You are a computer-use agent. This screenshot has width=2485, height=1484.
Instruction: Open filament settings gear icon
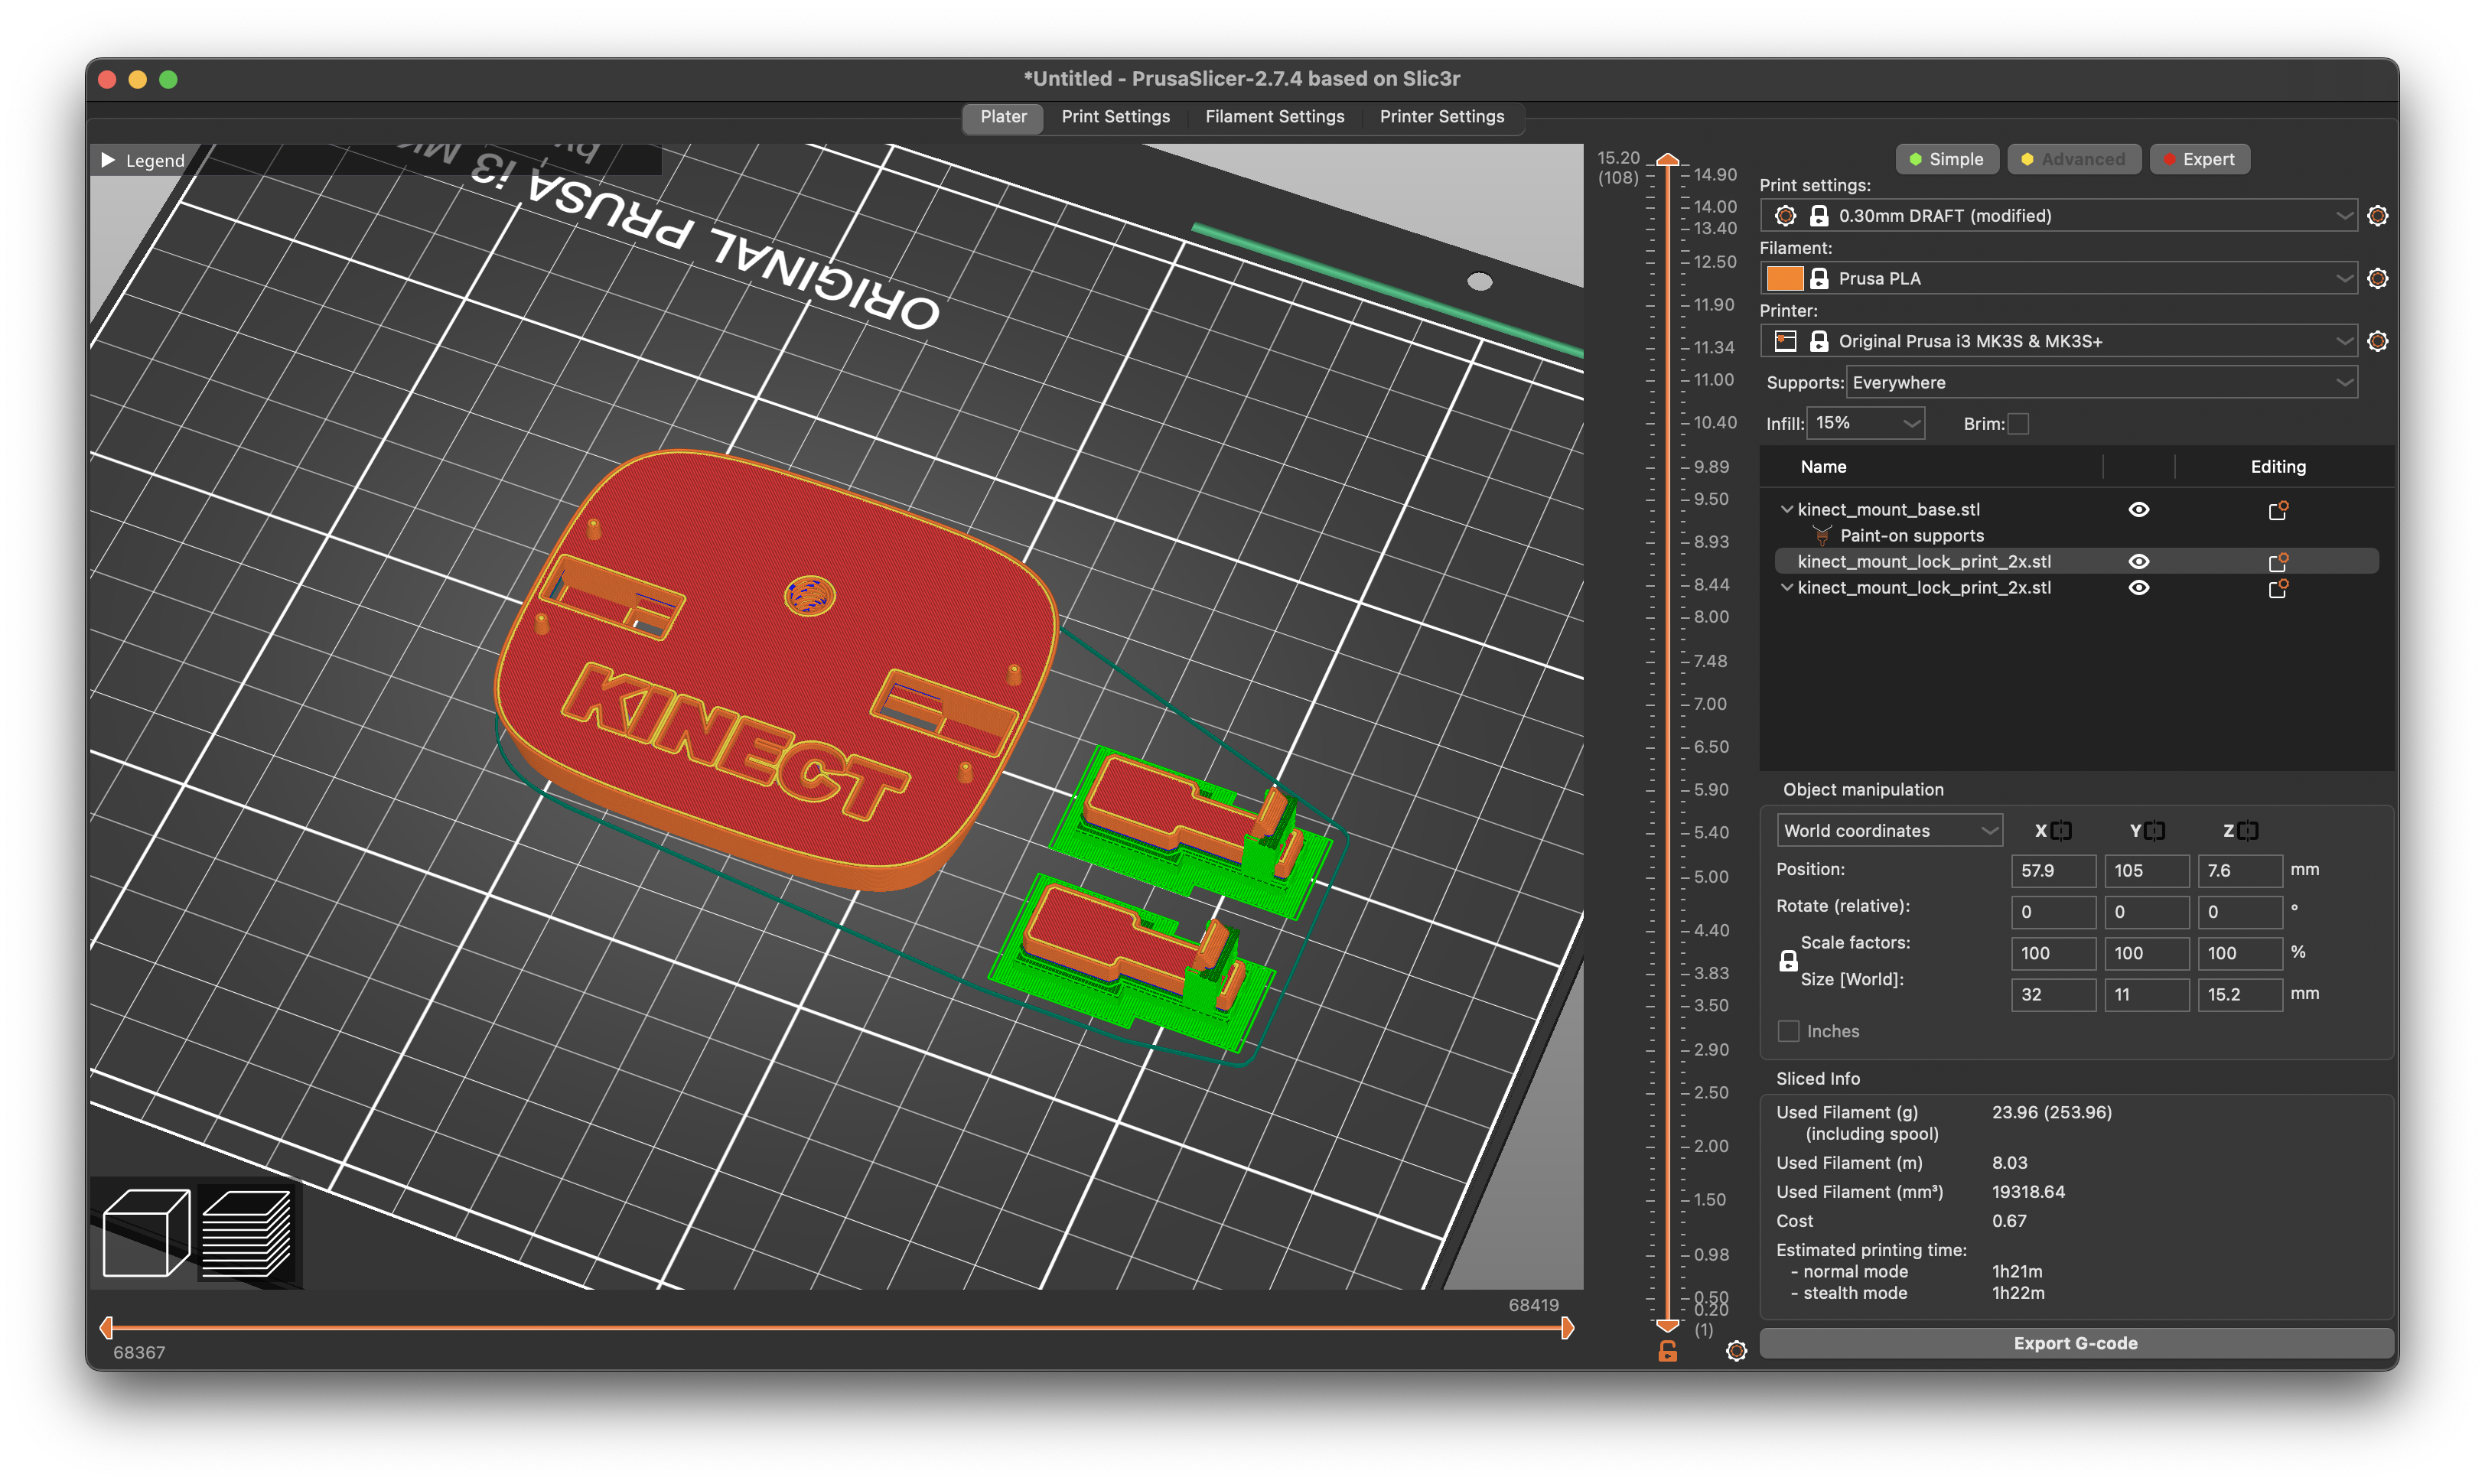pyautogui.click(x=2377, y=279)
